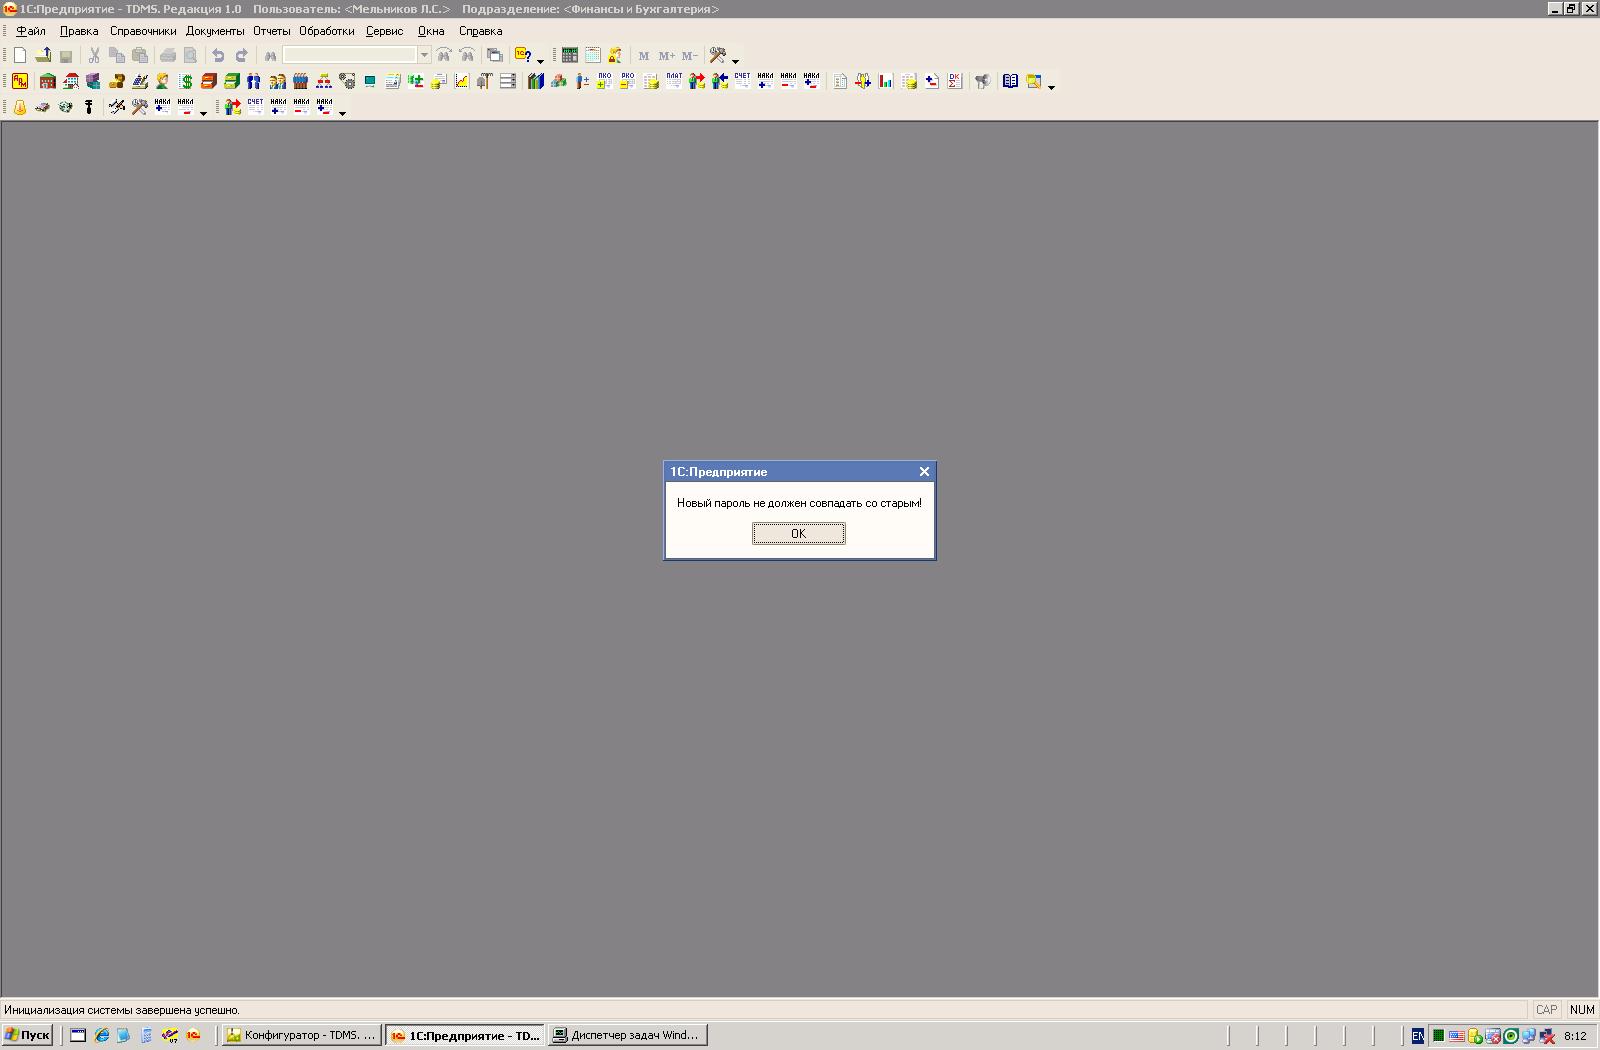This screenshot has height=1050, width=1600.
Task: Close the 1С:Предприятие message dialog
Action: pos(924,471)
